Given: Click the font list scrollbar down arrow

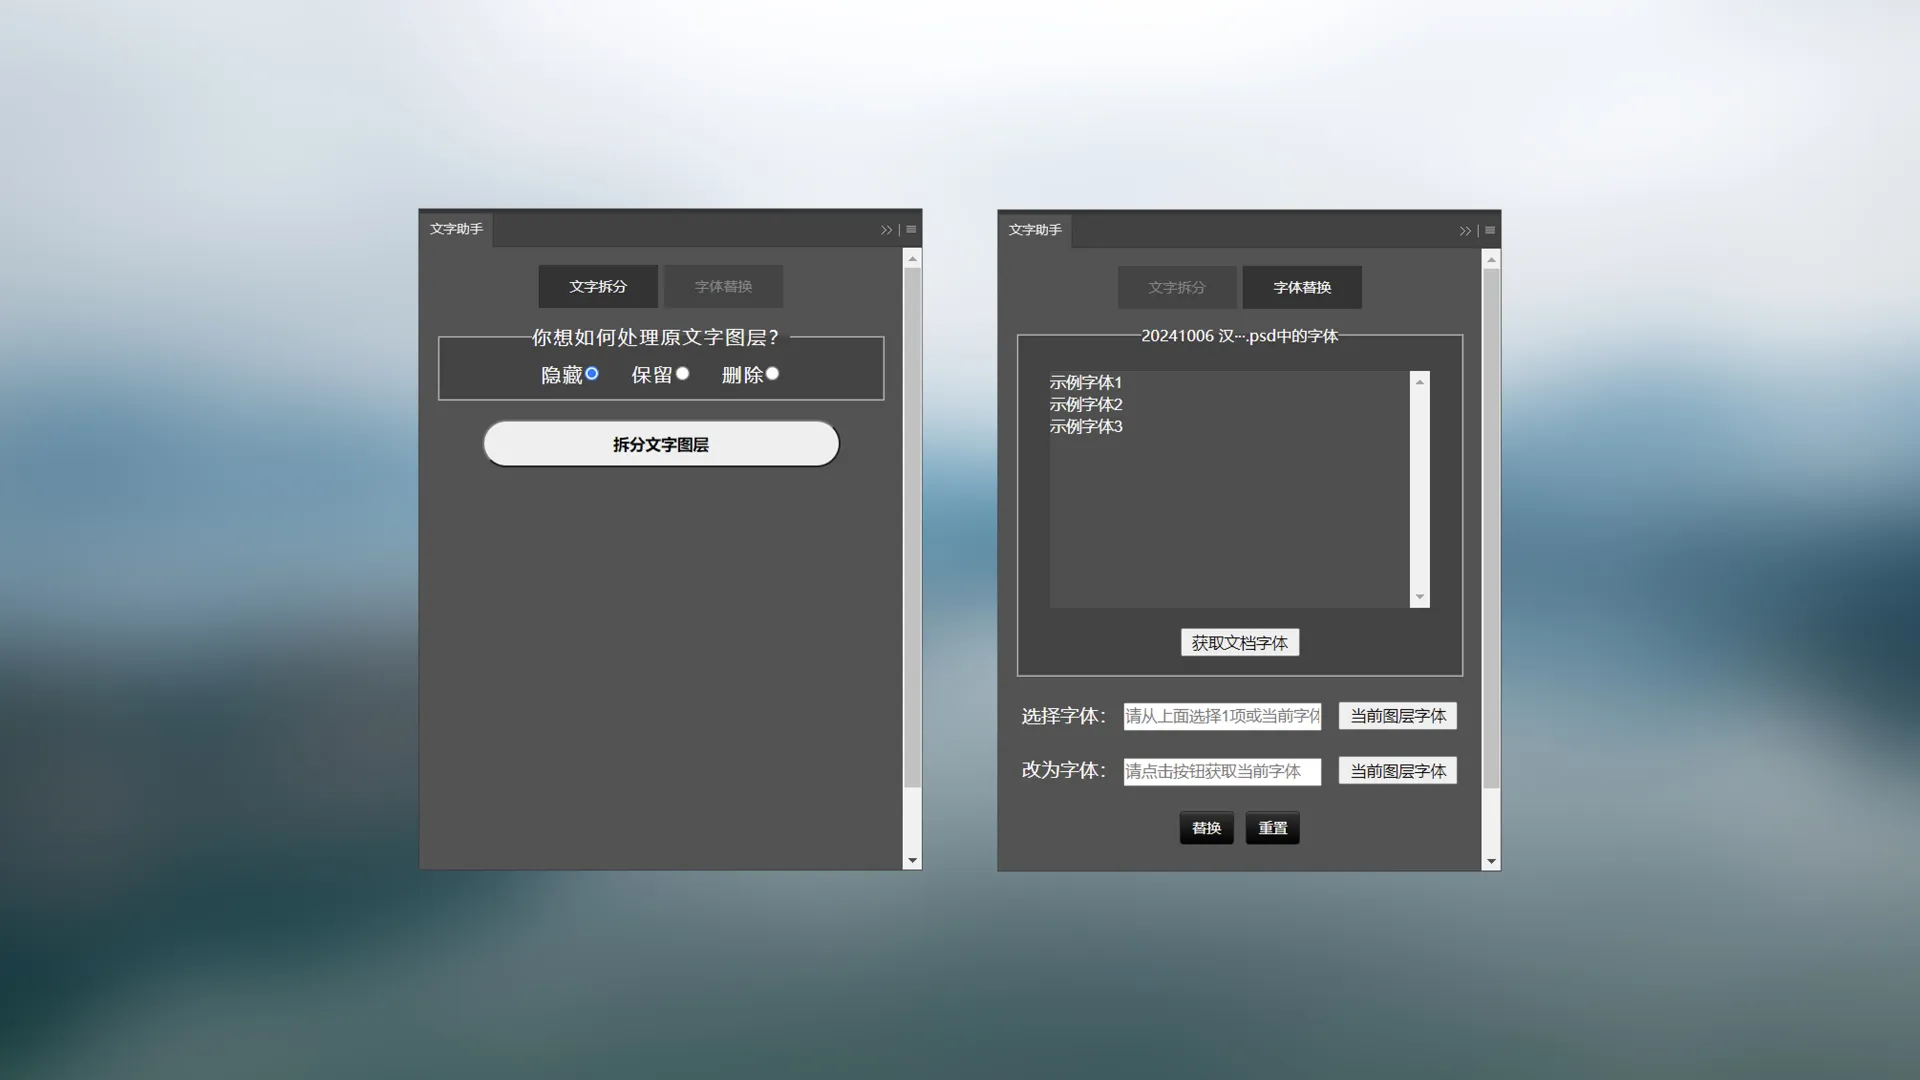Looking at the screenshot, I should [x=1419, y=597].
